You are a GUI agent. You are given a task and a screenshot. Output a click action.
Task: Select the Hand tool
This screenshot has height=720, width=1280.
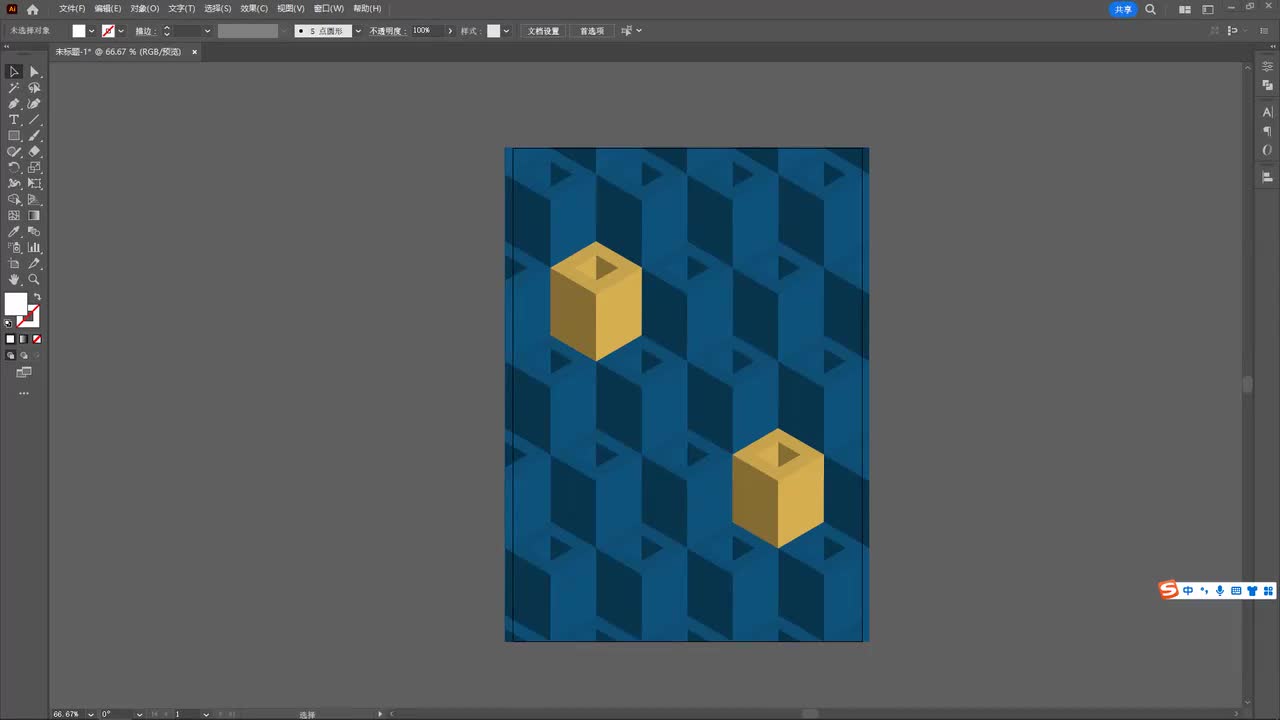click(14, 280)
